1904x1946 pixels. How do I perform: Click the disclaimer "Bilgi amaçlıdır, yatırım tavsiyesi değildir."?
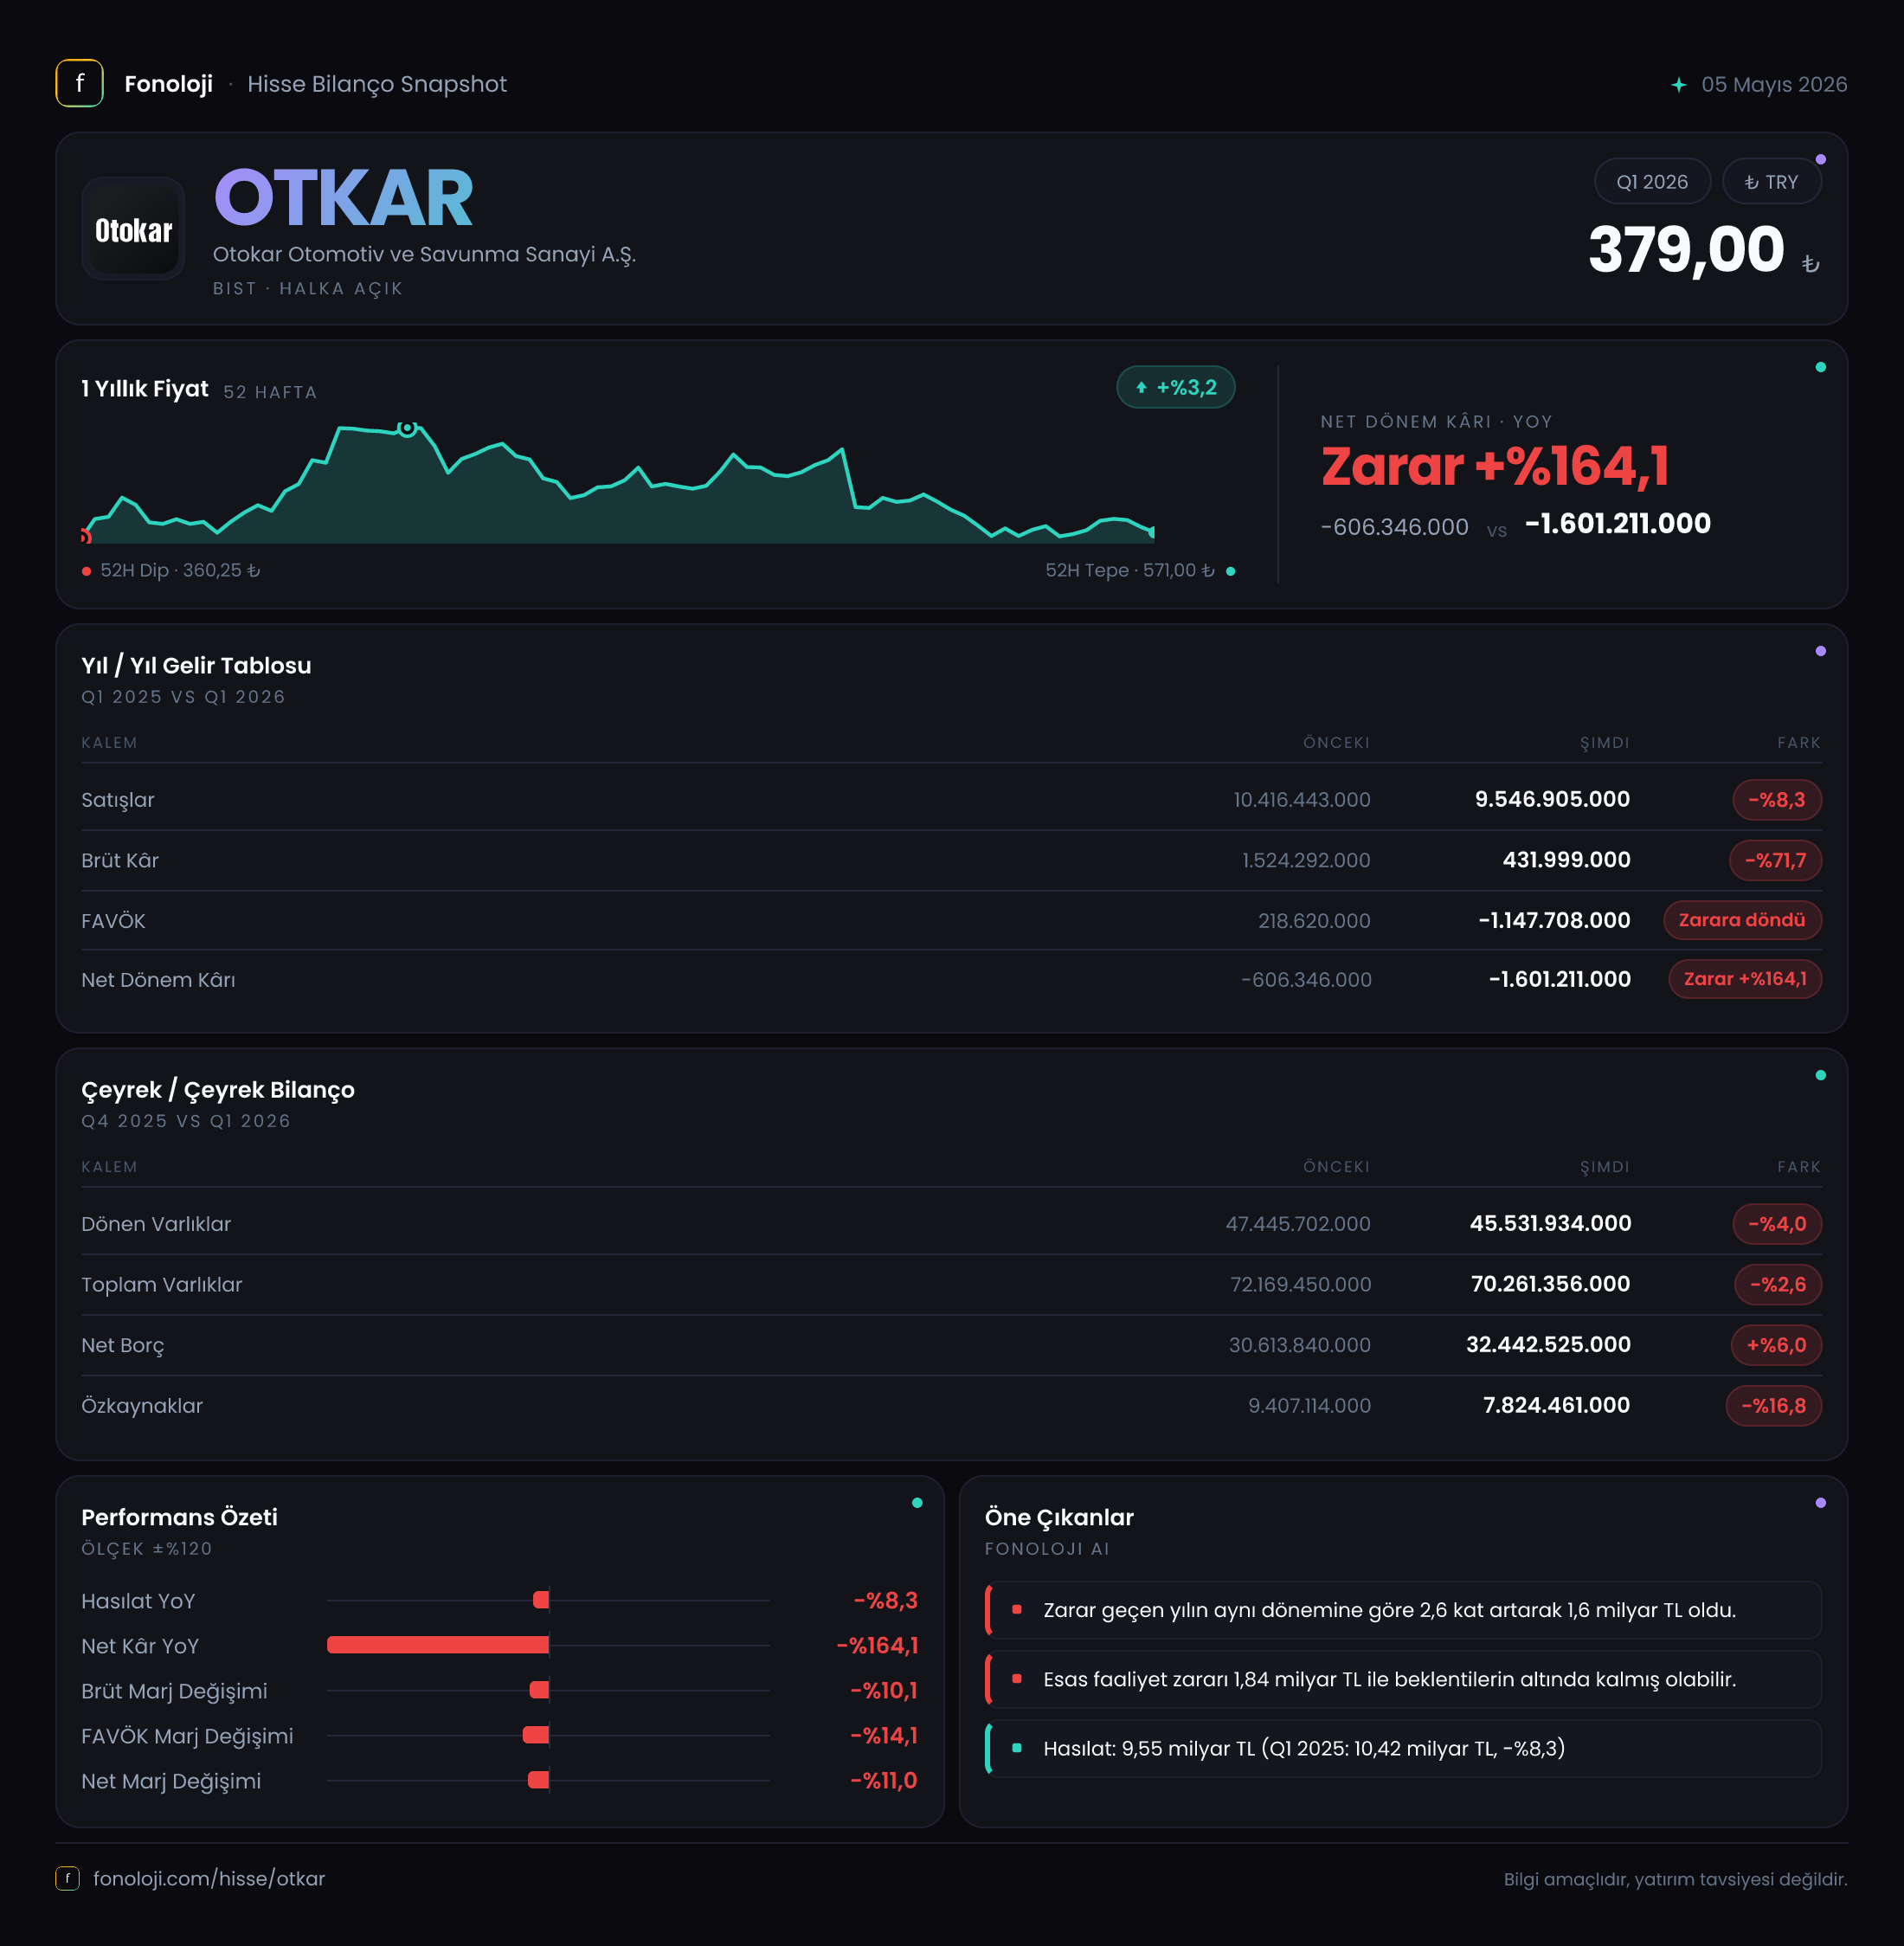[1675, 1879]
